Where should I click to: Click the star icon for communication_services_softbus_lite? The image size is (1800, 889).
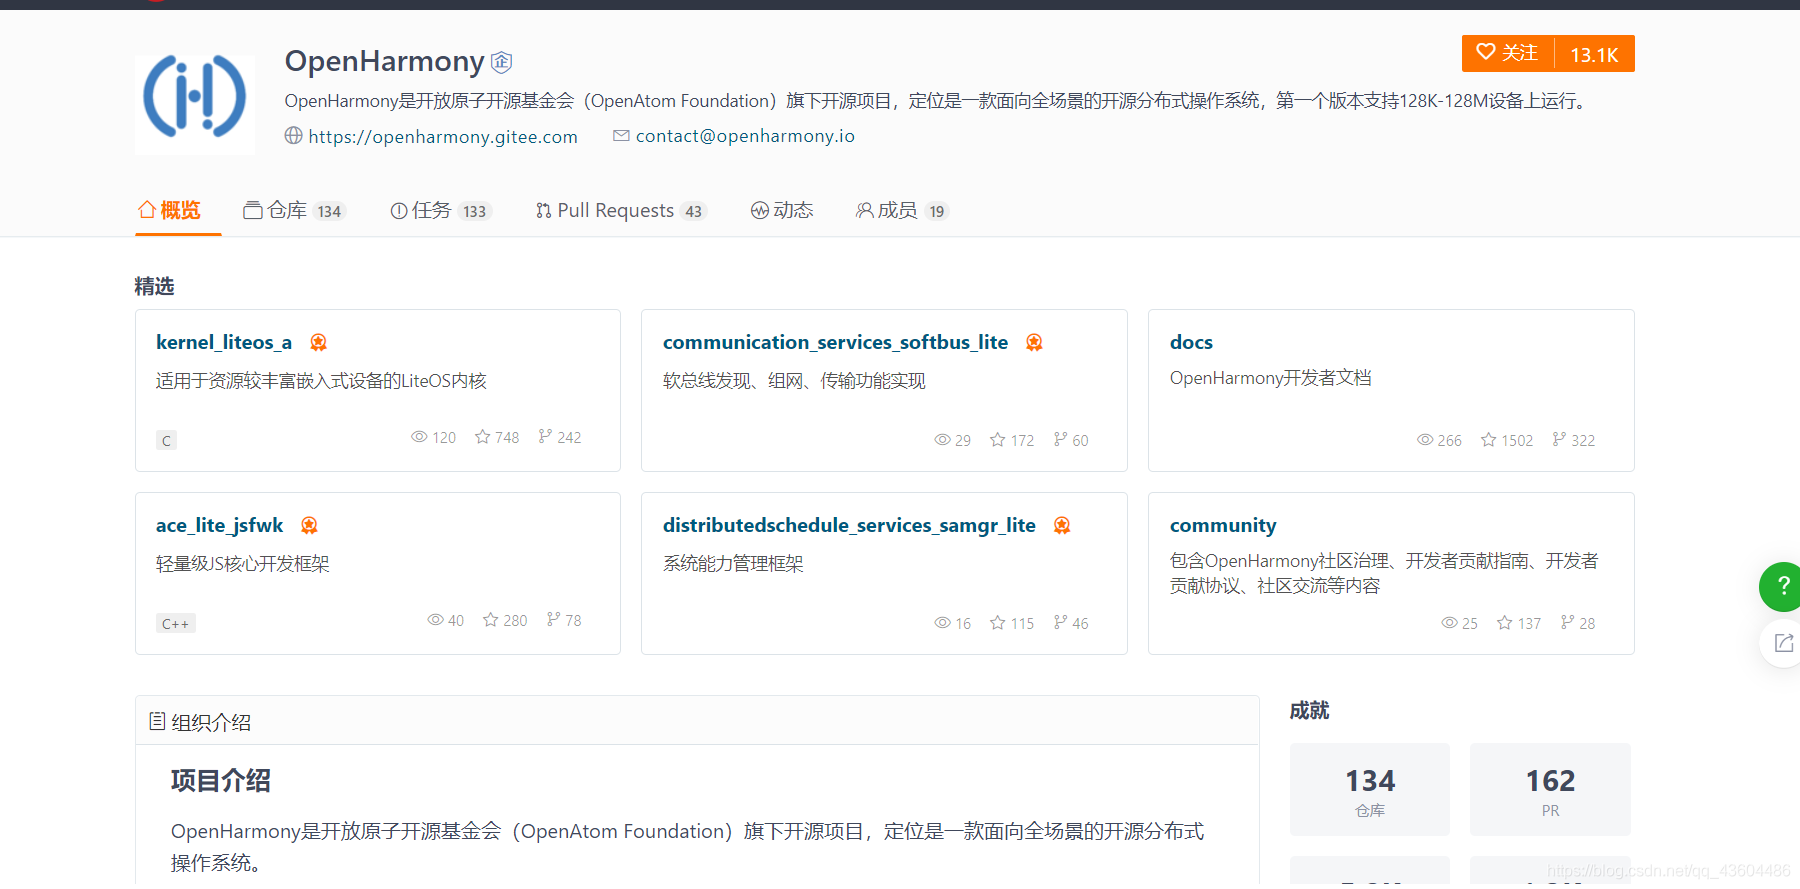coord(998,440)
